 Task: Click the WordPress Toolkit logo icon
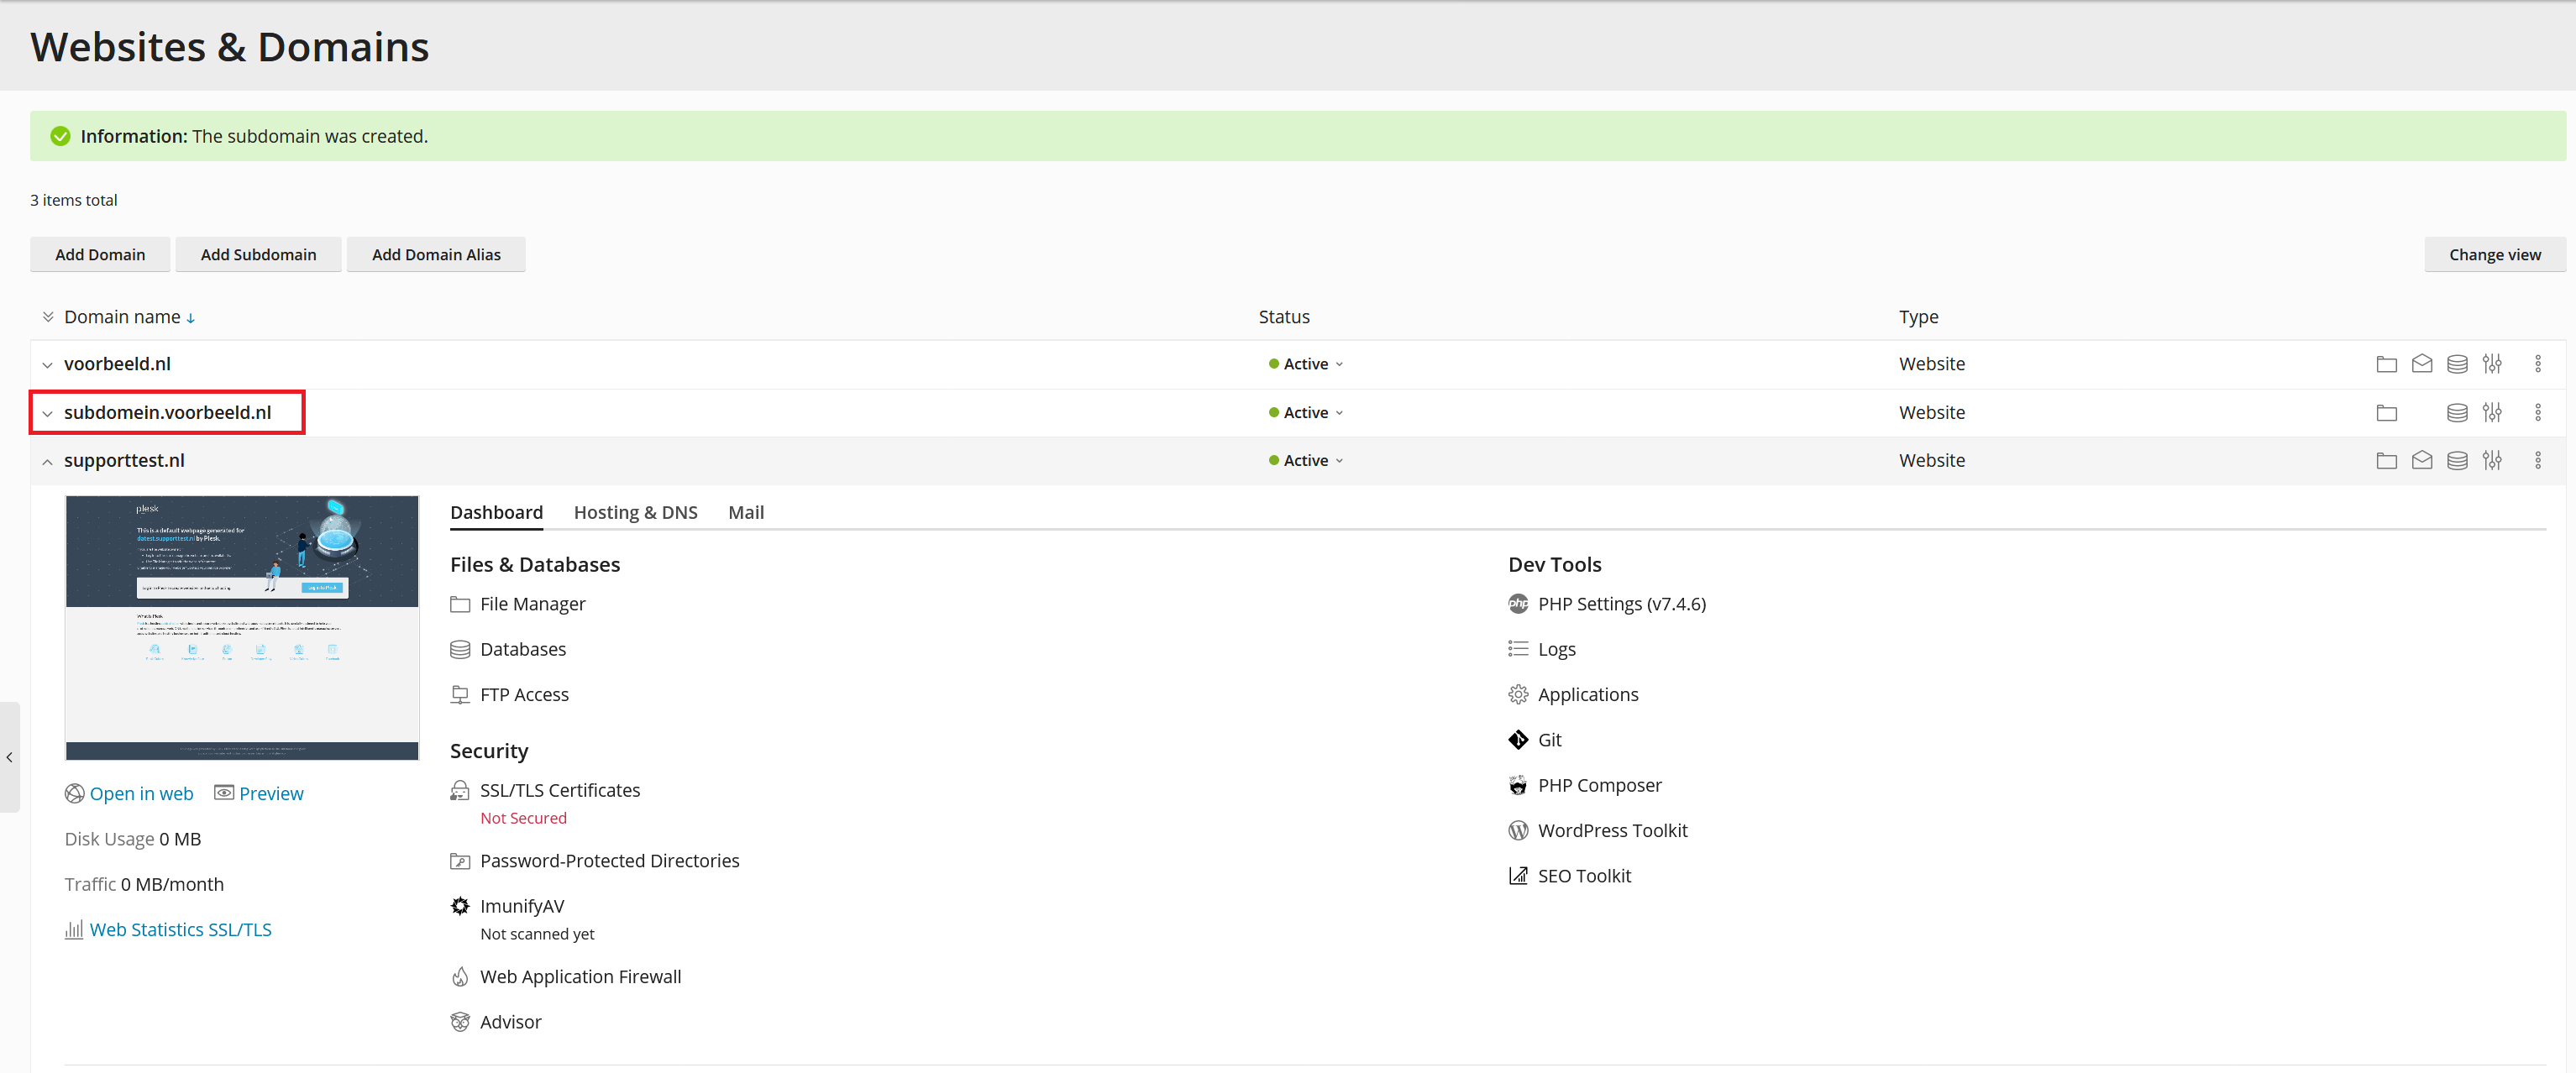(1517, 830)
